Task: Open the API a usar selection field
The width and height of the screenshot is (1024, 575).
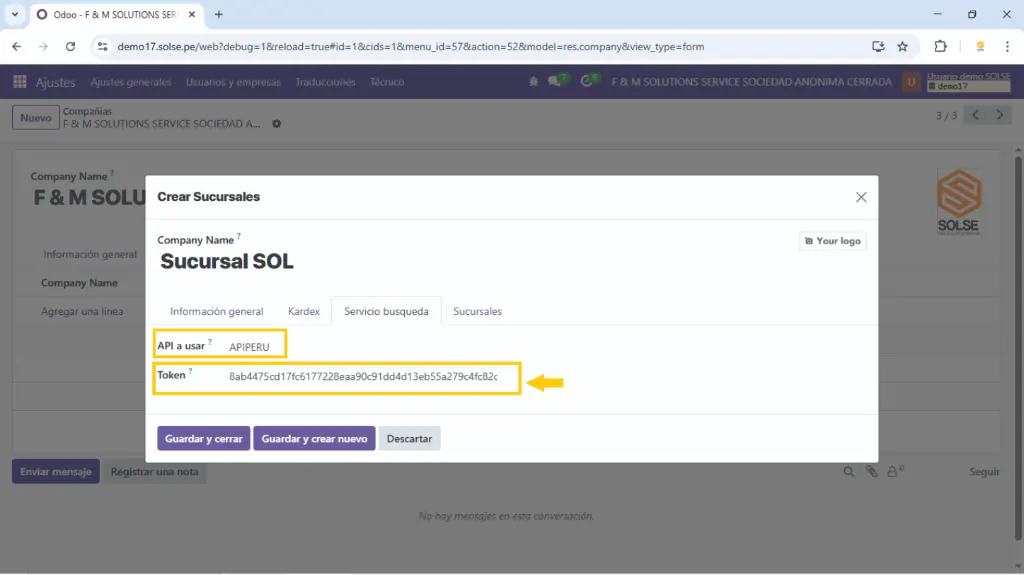Action: [255, 346]
